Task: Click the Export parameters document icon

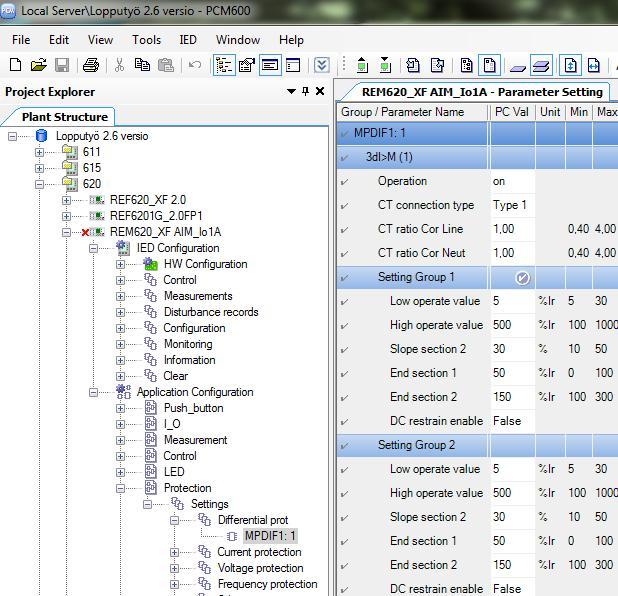Action: point(437,65)
